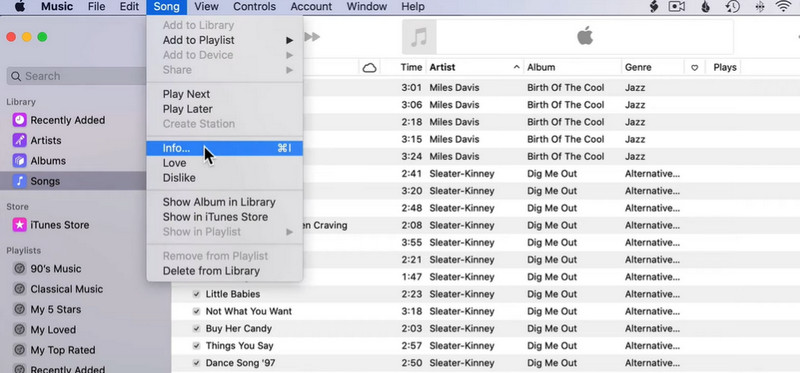Toggle the Things You Say checkbox
Image resolution: width=800 pixels, height=373 pixels.
click(196, 346)
